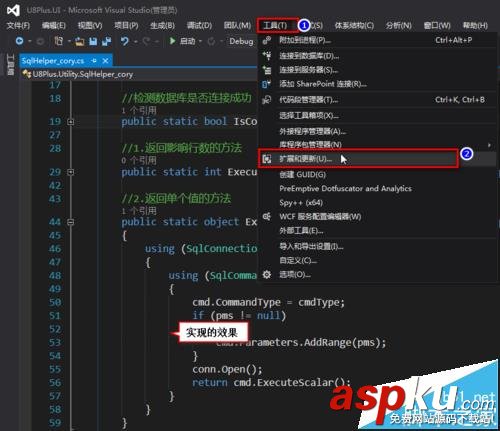Select 外接程序管理器(A)... menu entry
Image resolution: width=500 pixels, height=431 pixels.
click(x=377, y=131)
